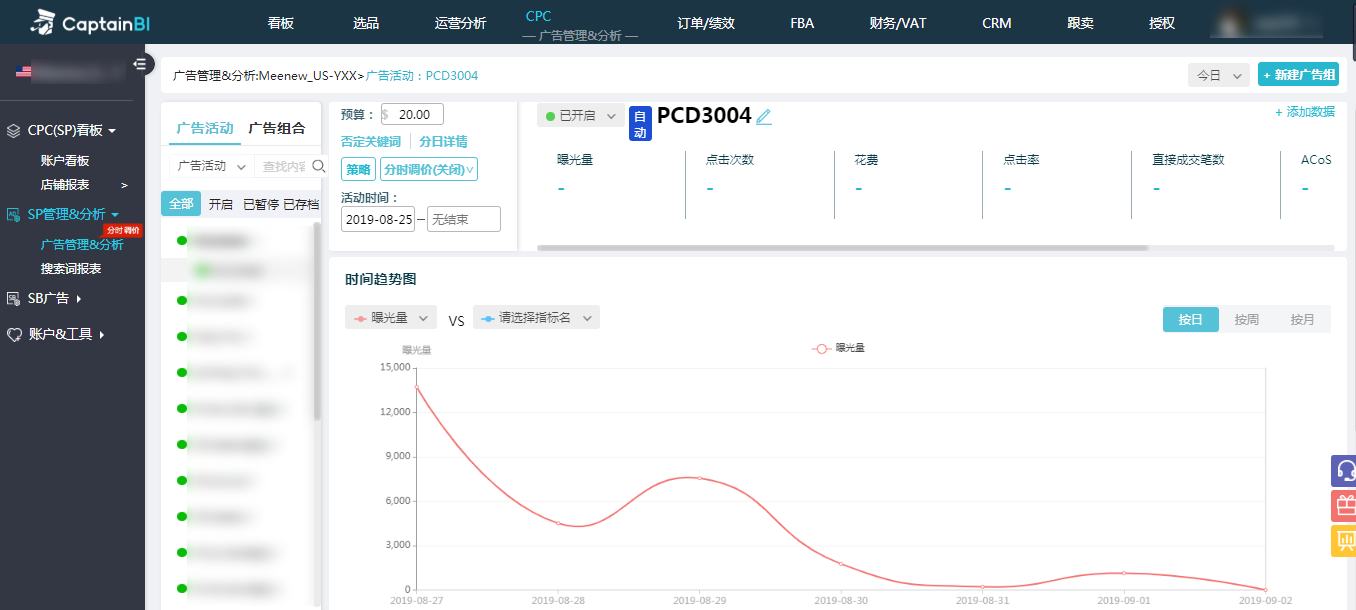Collapse the CPC(SP)看板 sidebar section
Screen dimensions: 1356x610
coord(112,131)
